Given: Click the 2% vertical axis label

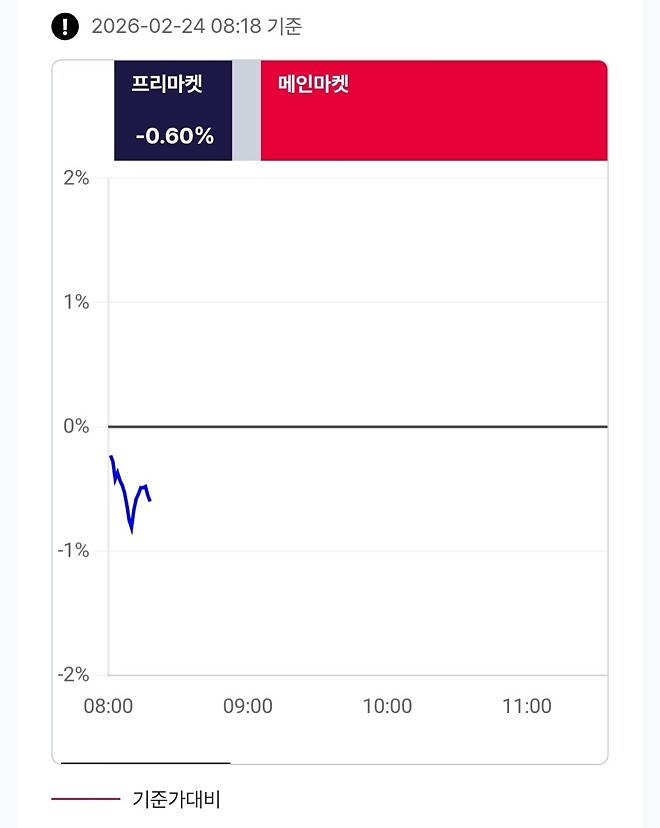Looking at the screenshot, I should pyautogui.click(x=78, y=179).
